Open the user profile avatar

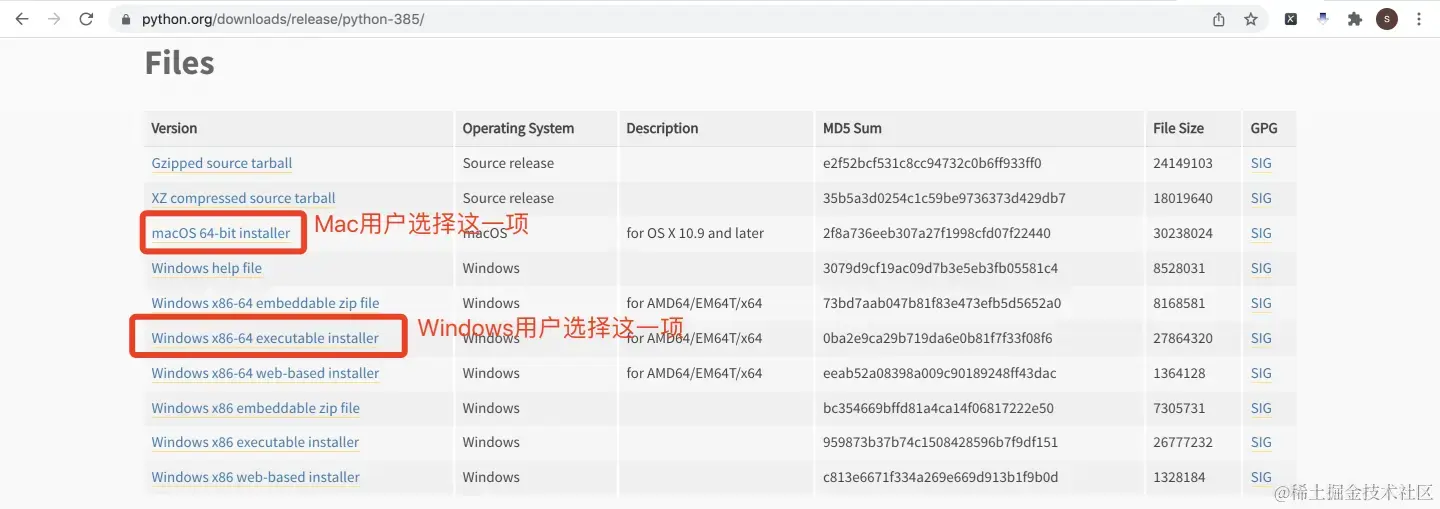(x=1387, y=19)
